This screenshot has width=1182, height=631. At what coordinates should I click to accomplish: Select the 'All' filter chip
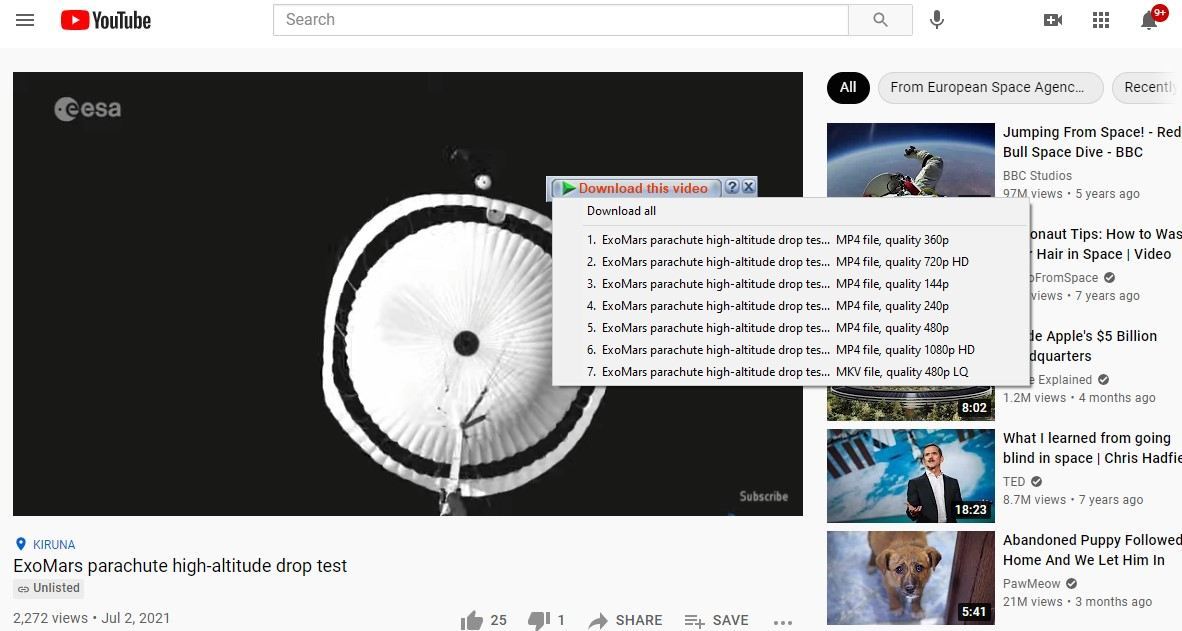pos(848,88)
